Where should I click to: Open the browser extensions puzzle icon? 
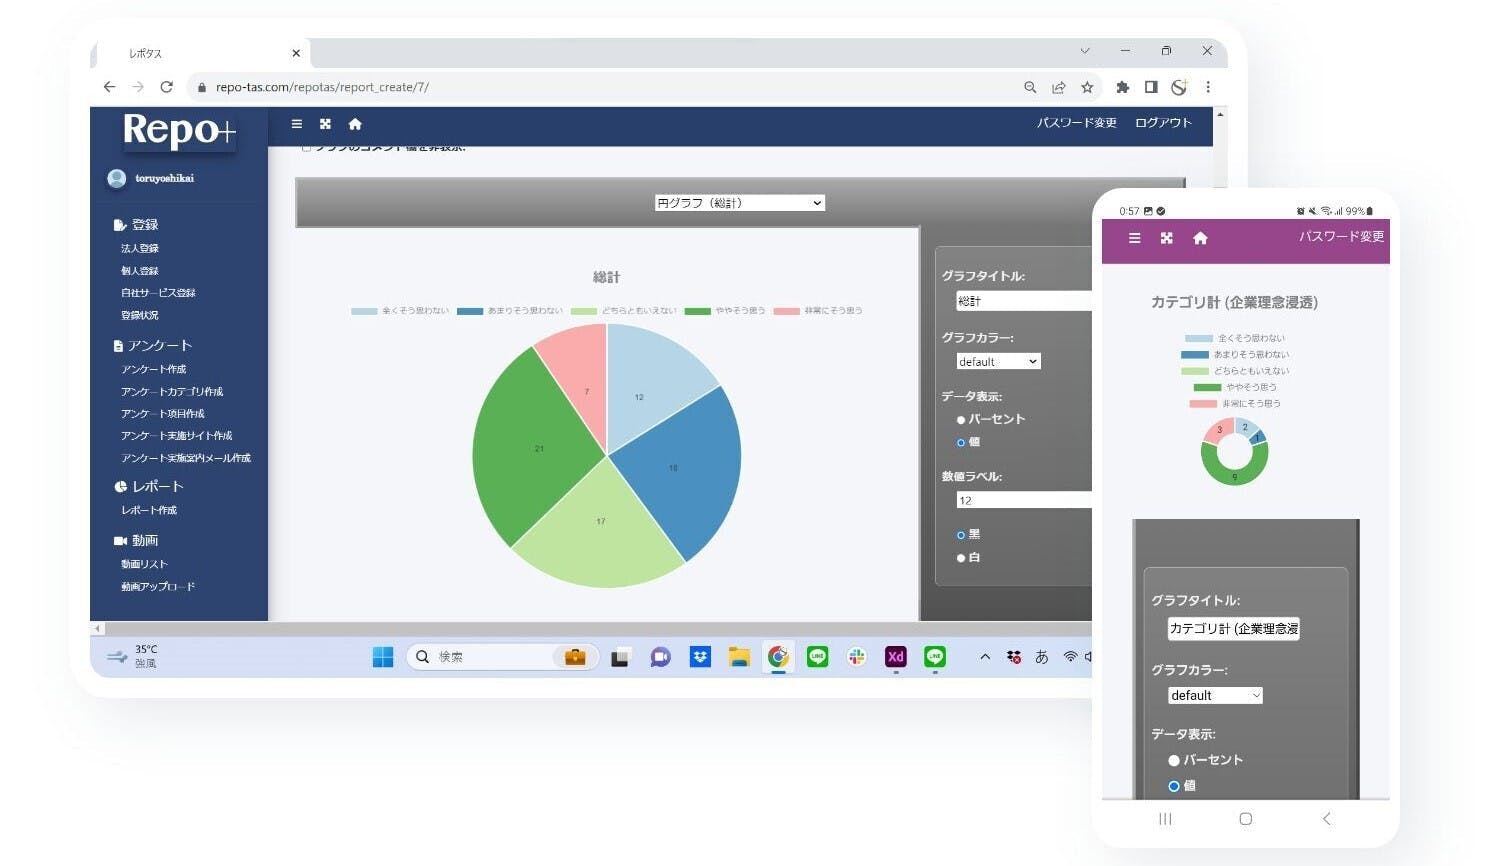click(1122, 87)
